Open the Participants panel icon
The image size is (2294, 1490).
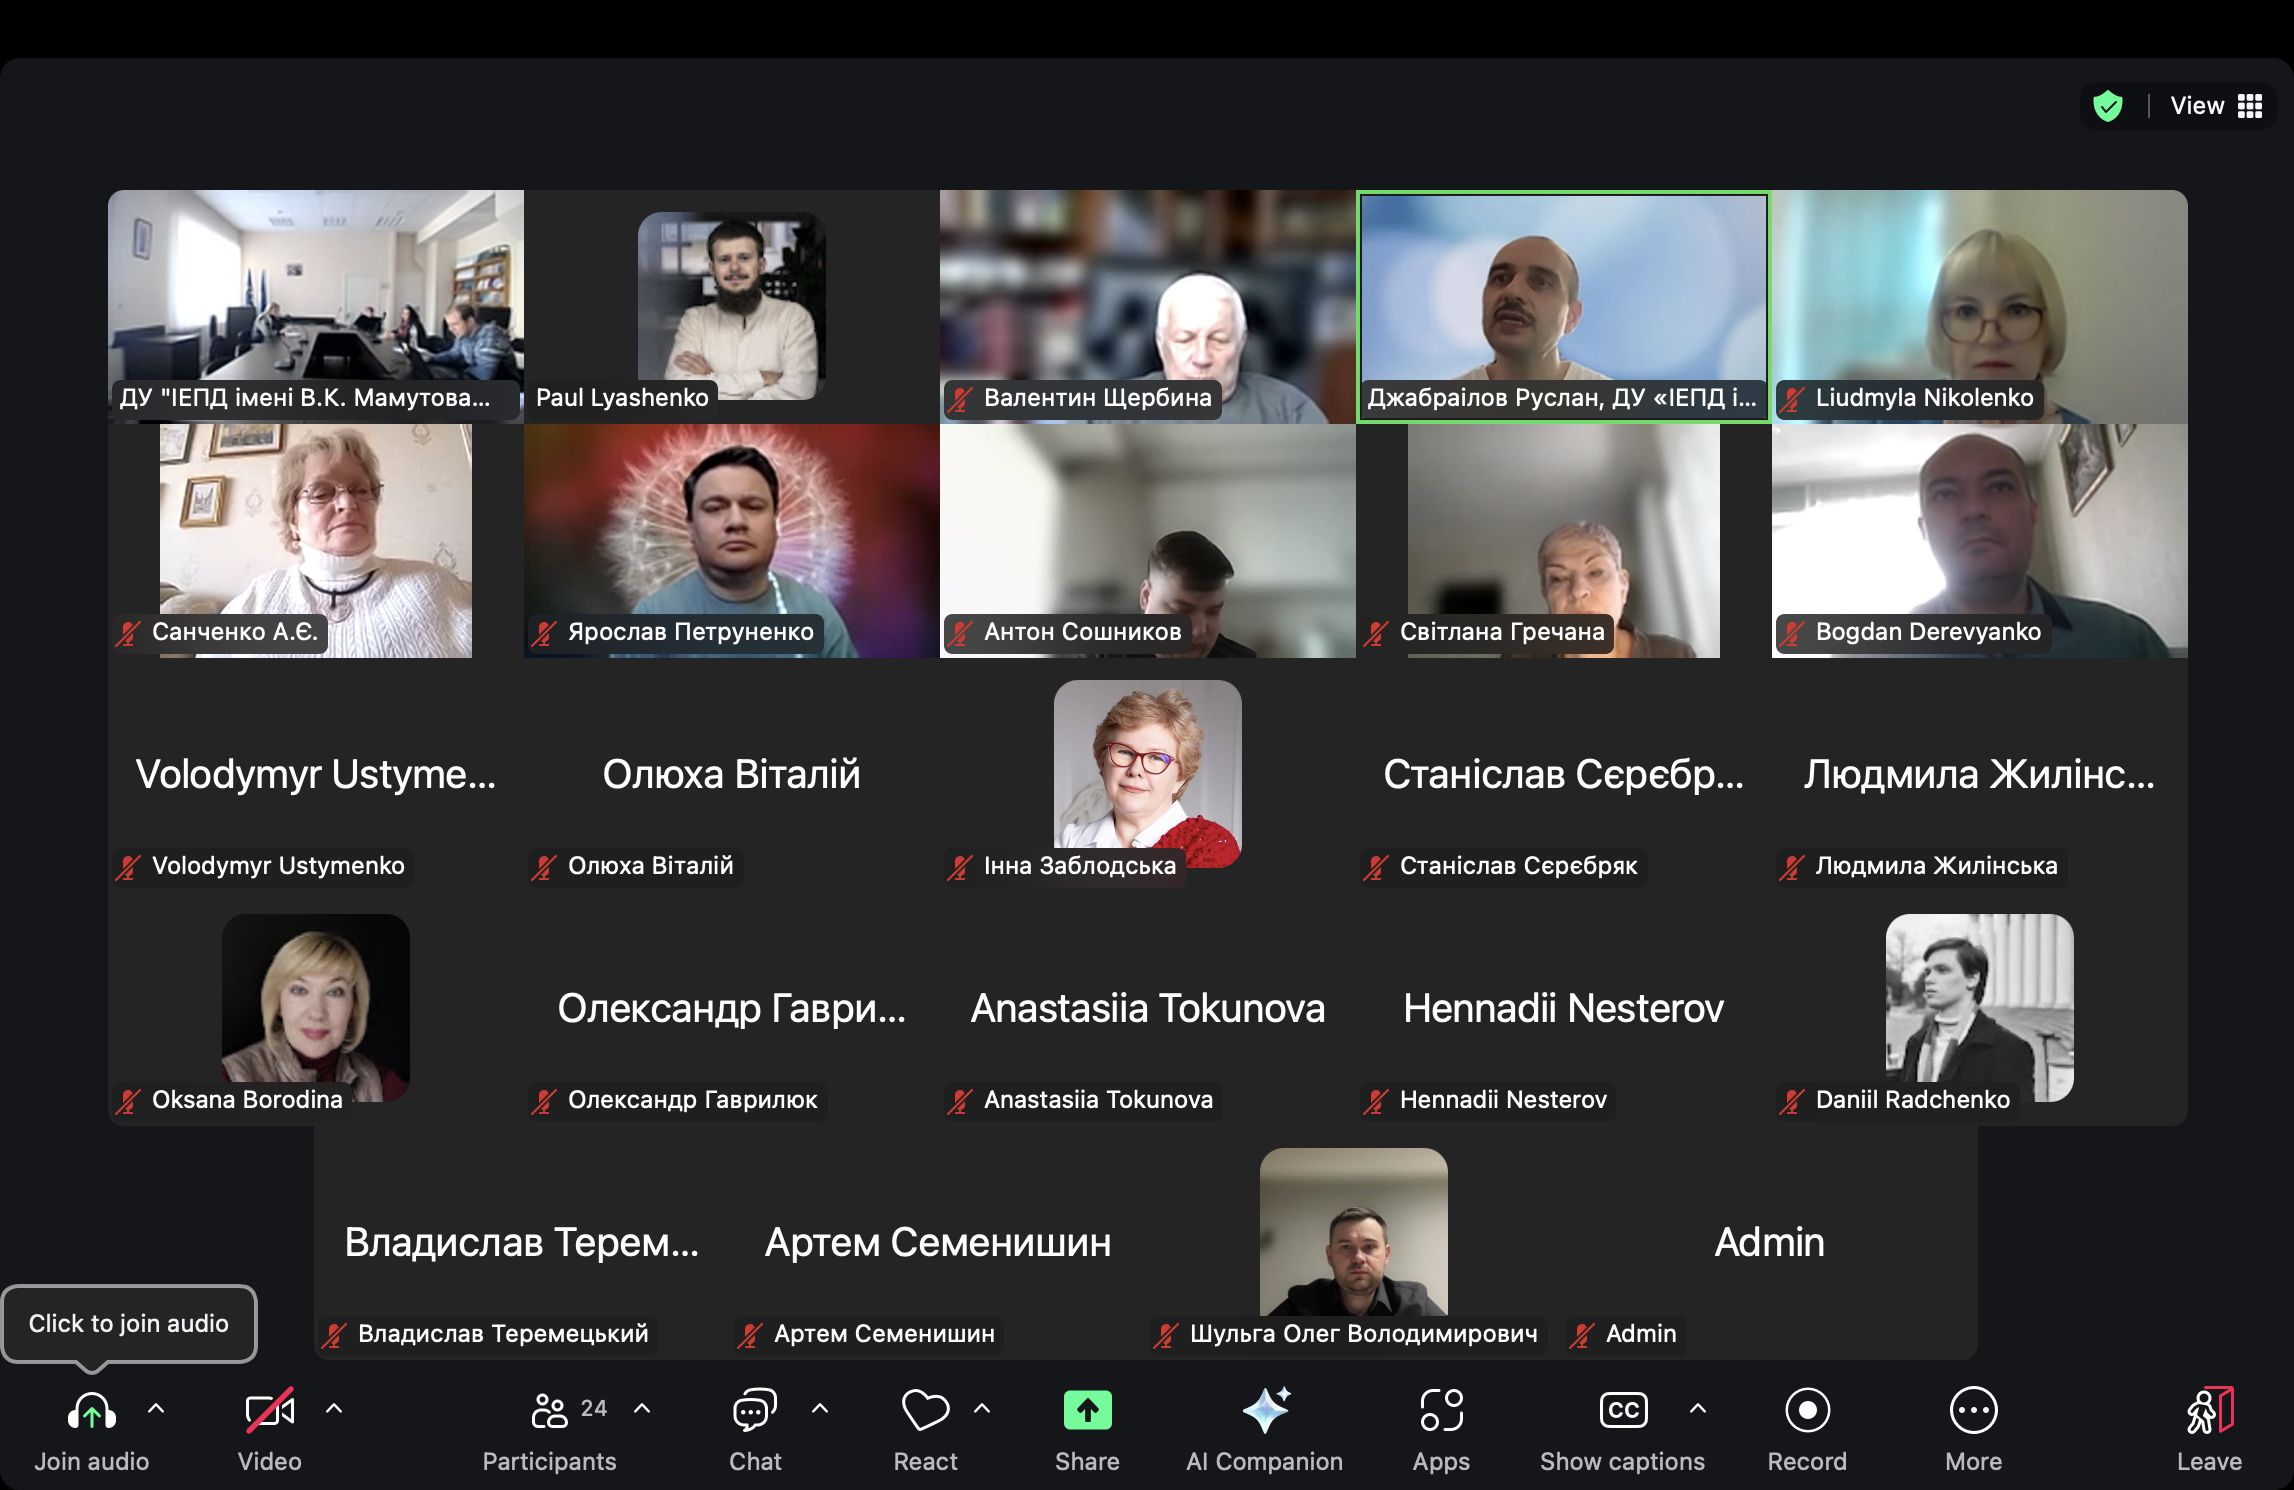coord(549,1411)
